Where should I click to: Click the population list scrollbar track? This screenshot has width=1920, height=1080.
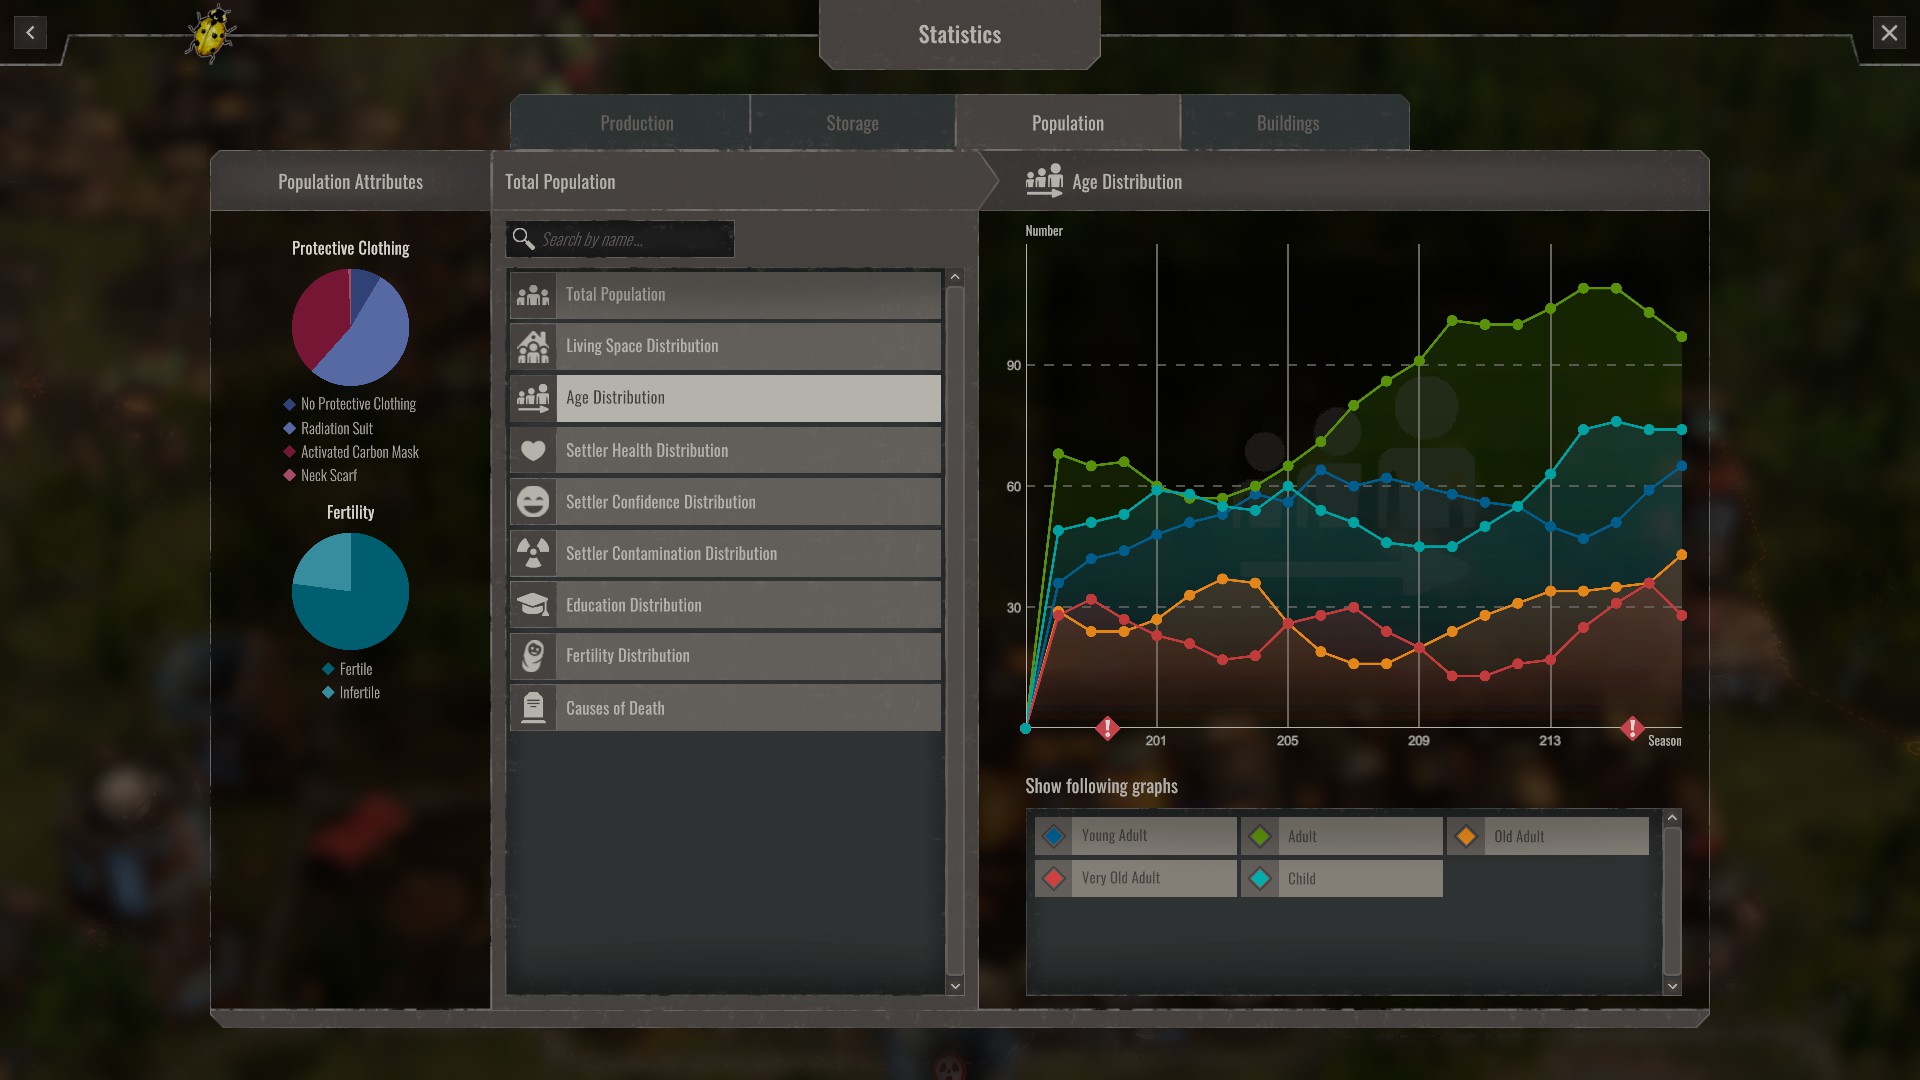955,630
